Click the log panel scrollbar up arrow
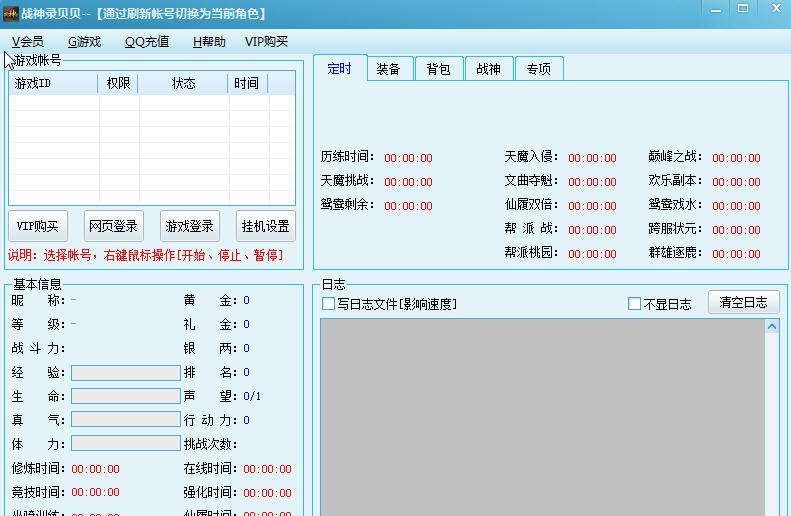 point(769,327)
